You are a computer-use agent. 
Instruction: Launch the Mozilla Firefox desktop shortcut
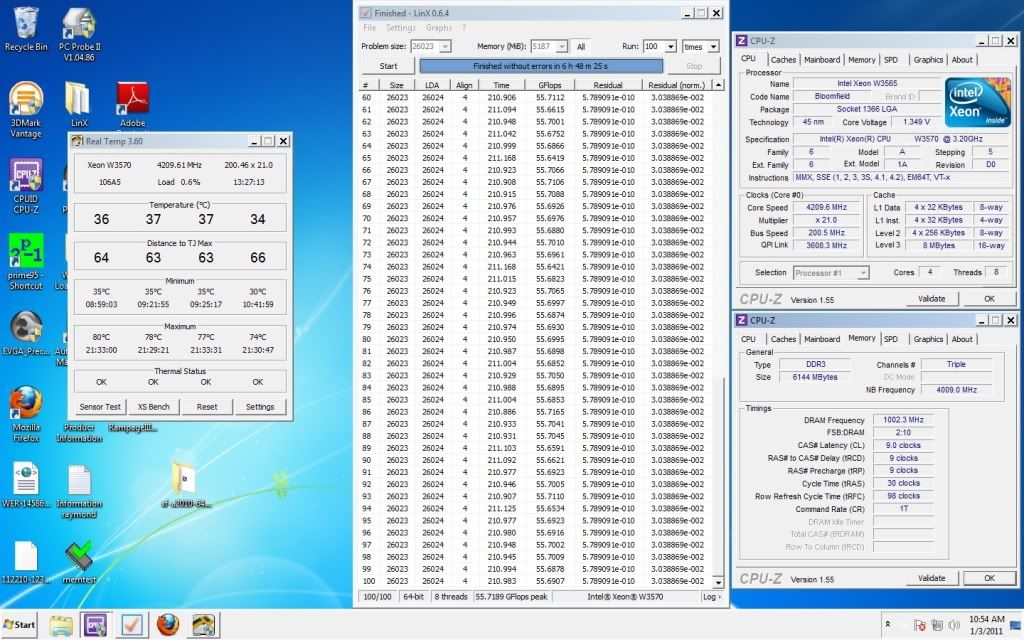coord(26,415)
